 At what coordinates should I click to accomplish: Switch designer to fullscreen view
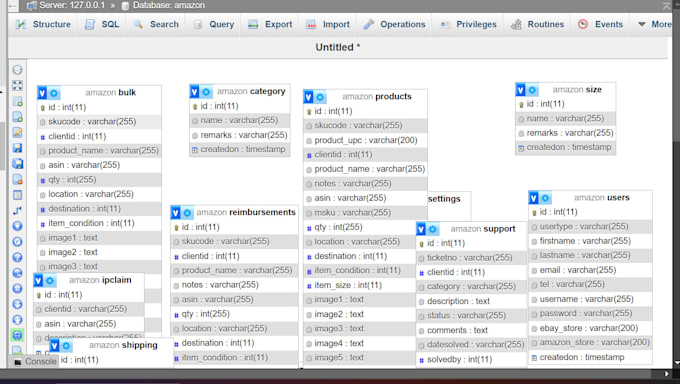pos(17,85)
